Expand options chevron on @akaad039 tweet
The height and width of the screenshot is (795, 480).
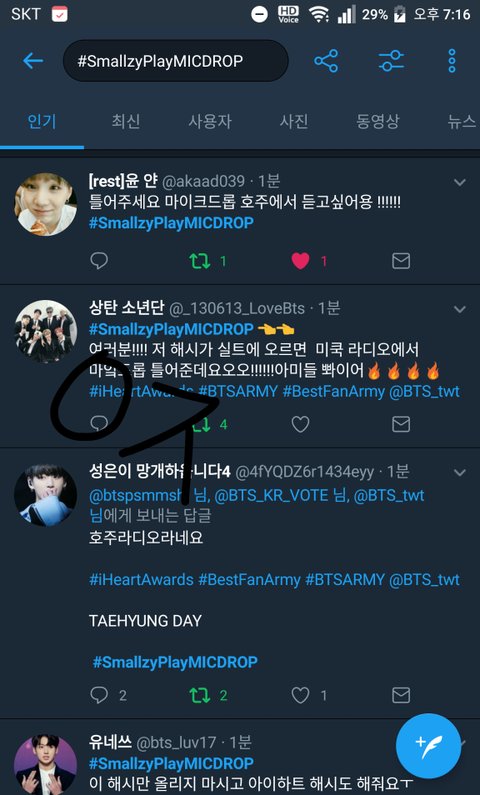click(x=460, y=182)
